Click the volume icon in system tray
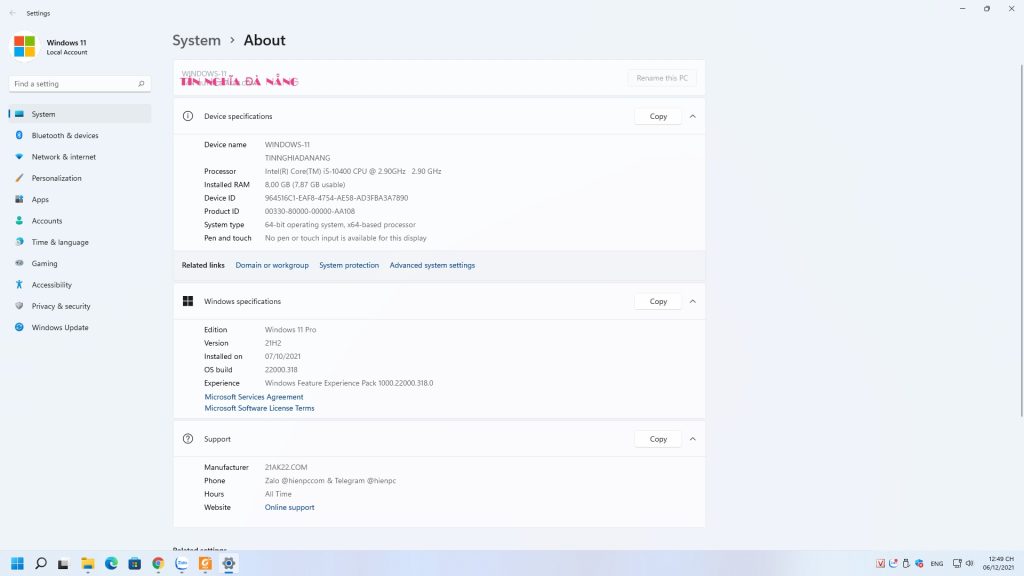This screenshot has width=1024, height=576. pos(970,564)
